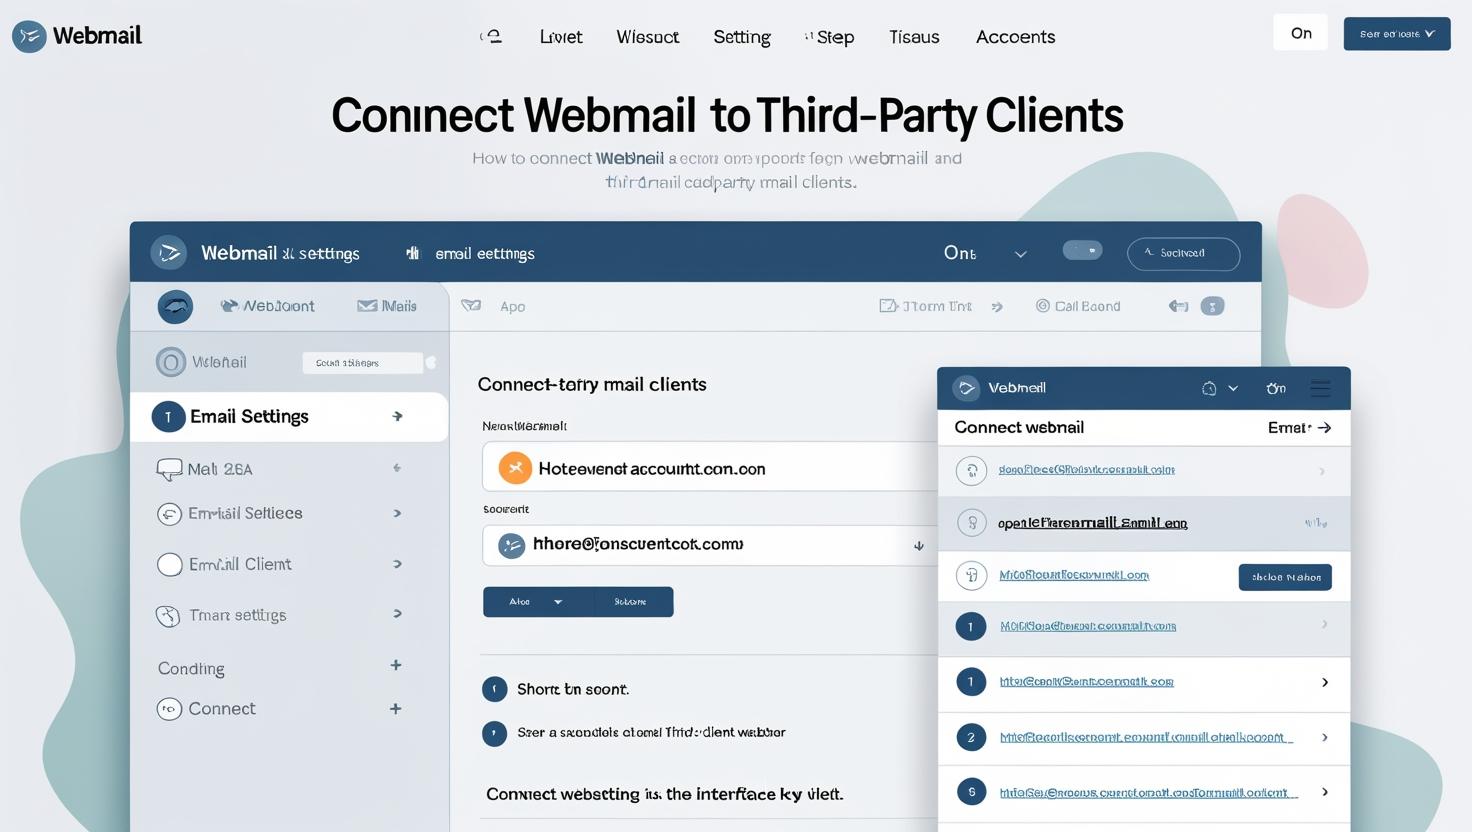Click the small search field beside sidebar Webmail
The width and height of the screenshot is (1472, 832).
[x=362, y=363]
